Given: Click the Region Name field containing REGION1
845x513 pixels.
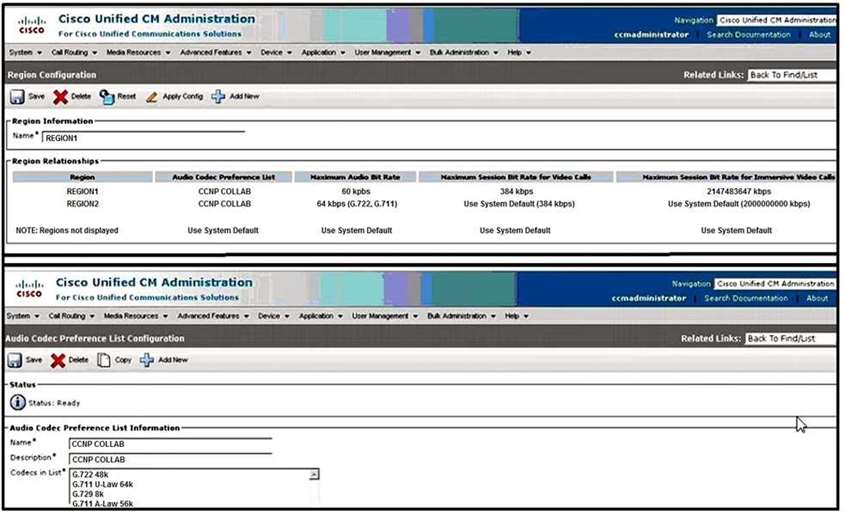Looking at the screenshot, I should pyautogui.click(x=142, y=139).
